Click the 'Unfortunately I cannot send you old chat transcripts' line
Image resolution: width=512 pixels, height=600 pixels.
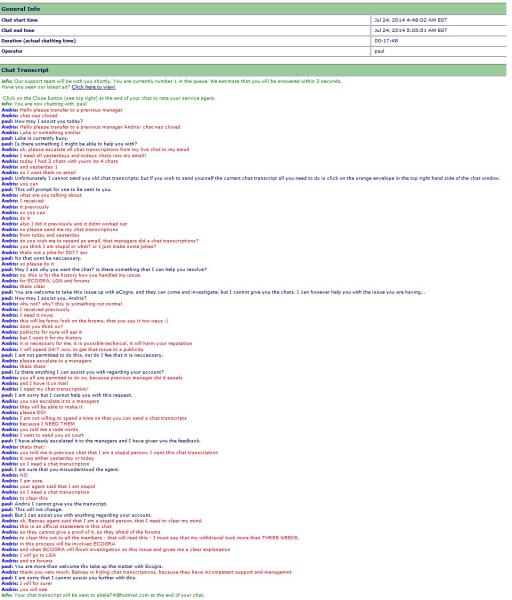coord(251,178)
